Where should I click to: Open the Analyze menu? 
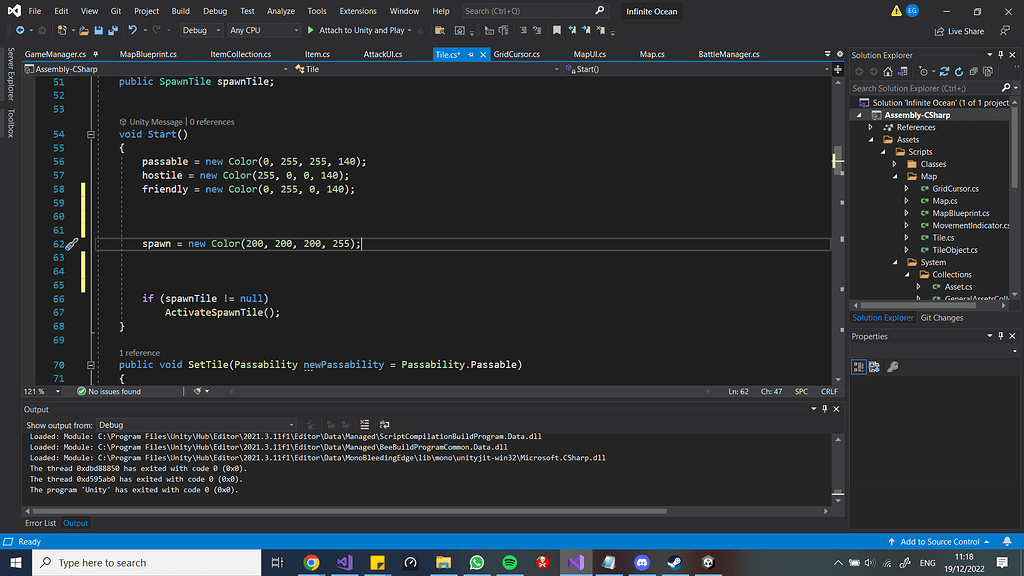[x=281, y=11]
